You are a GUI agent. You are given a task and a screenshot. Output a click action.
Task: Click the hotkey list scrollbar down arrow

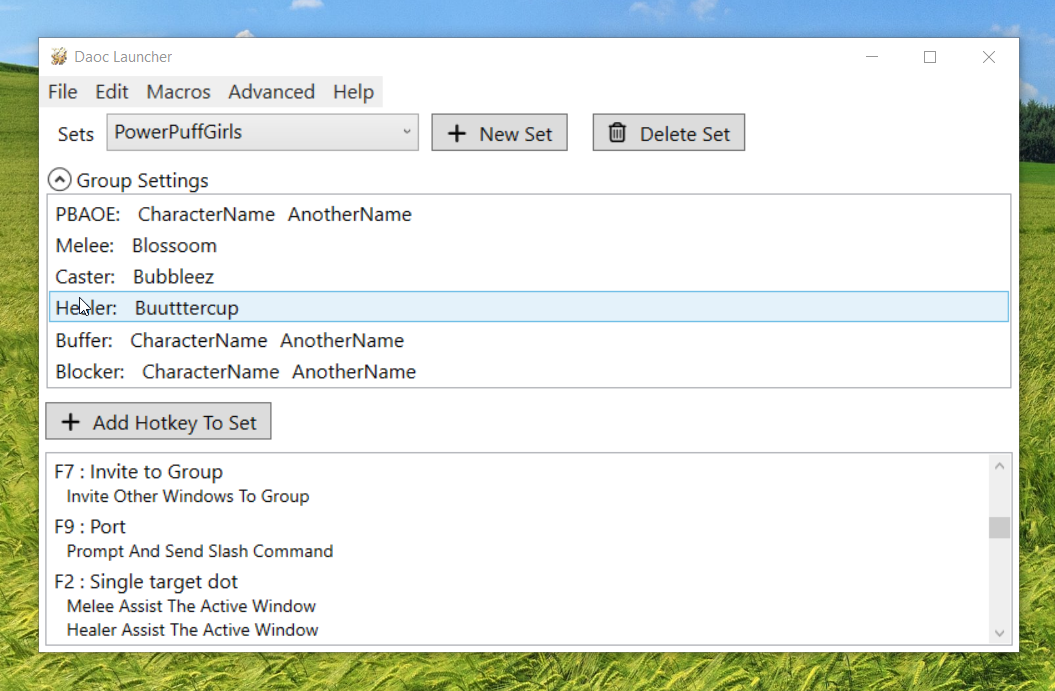pyautogui.click(x=1000, y=633)
